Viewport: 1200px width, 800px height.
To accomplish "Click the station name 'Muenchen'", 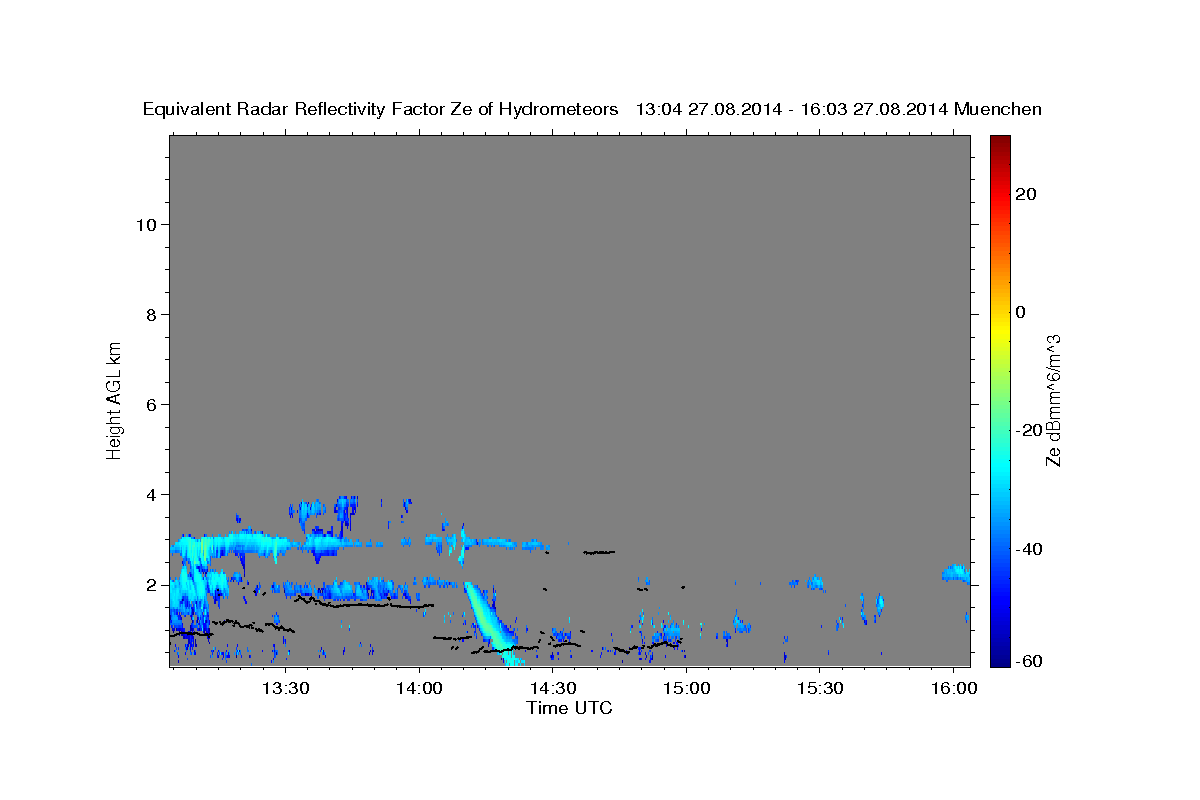I will (x=998, y=109).
